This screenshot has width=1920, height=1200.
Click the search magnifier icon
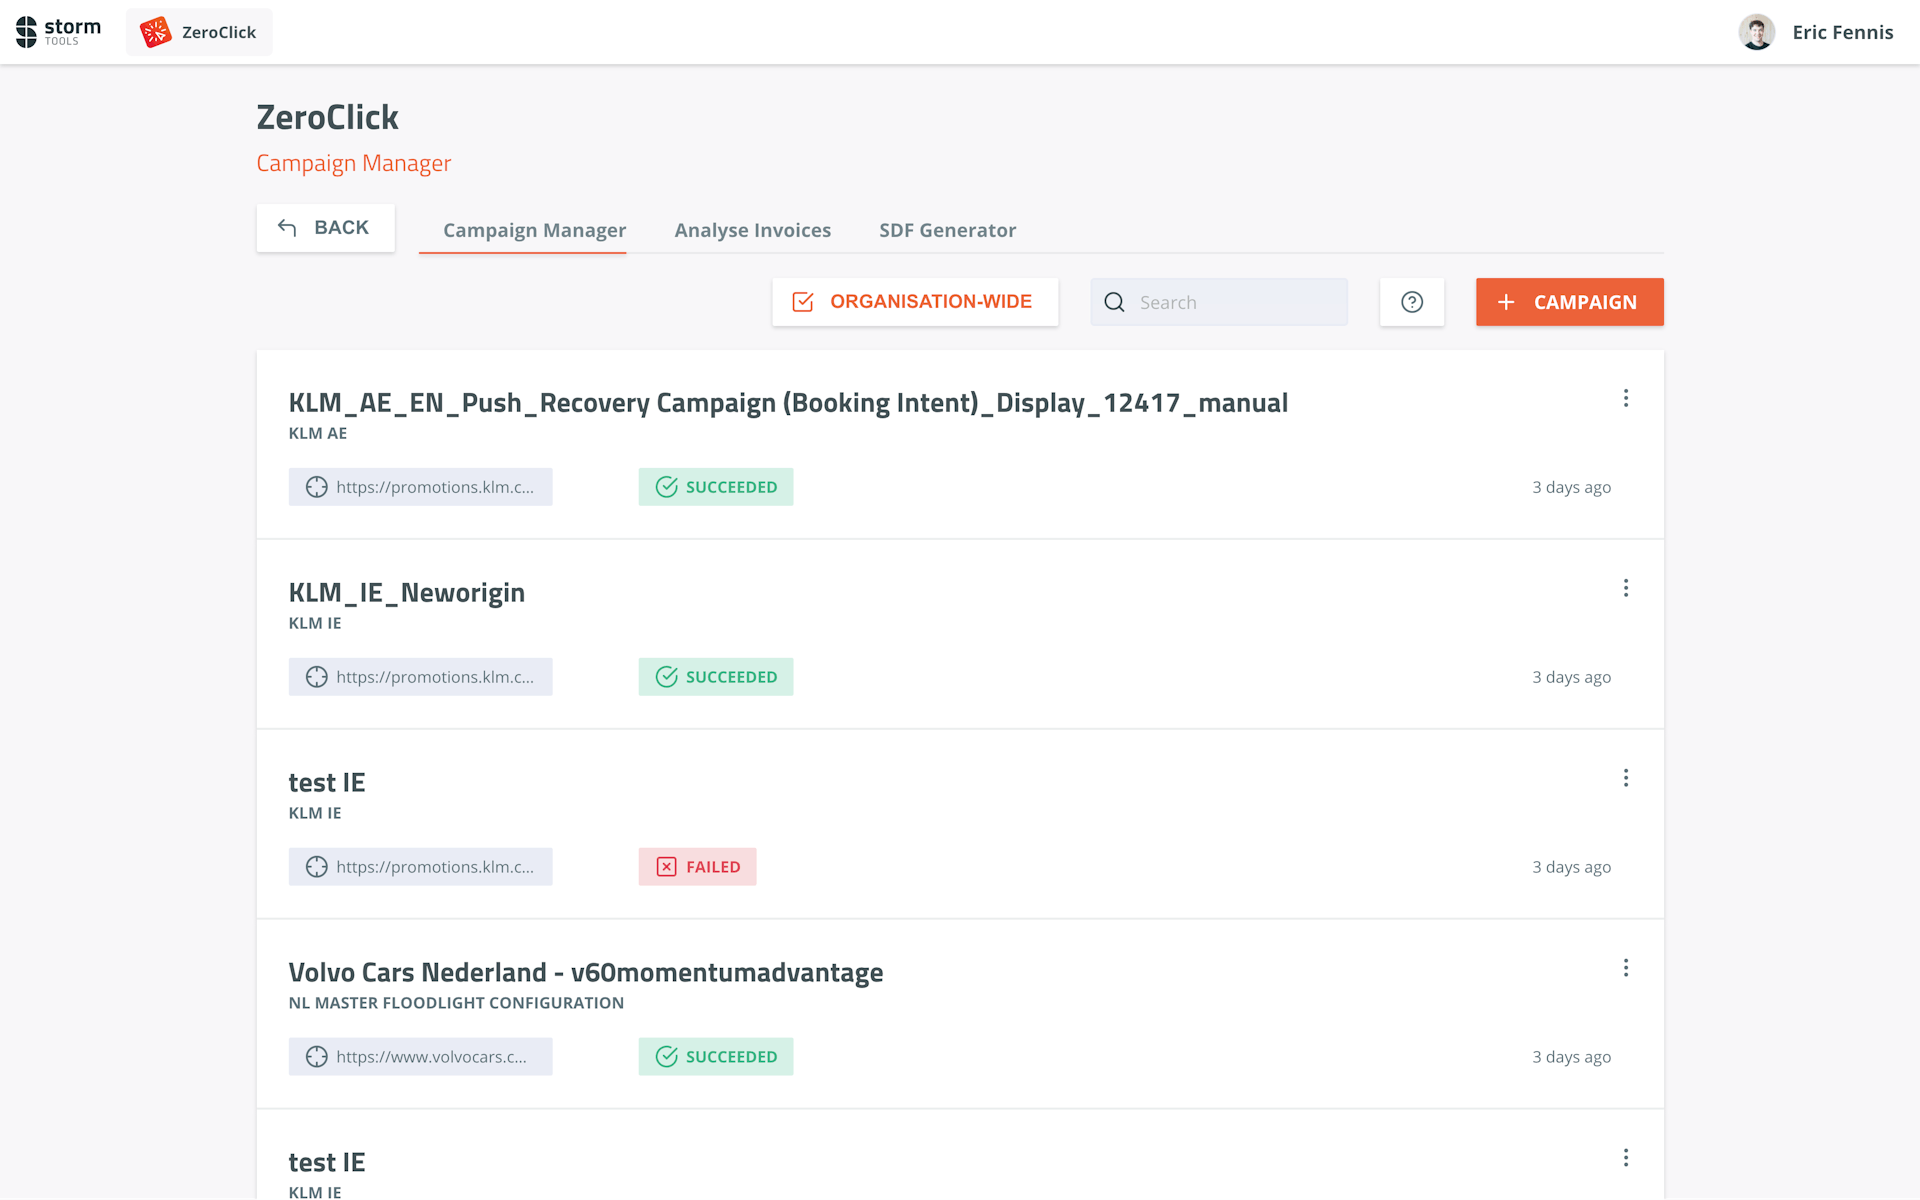click(1114, 302)
